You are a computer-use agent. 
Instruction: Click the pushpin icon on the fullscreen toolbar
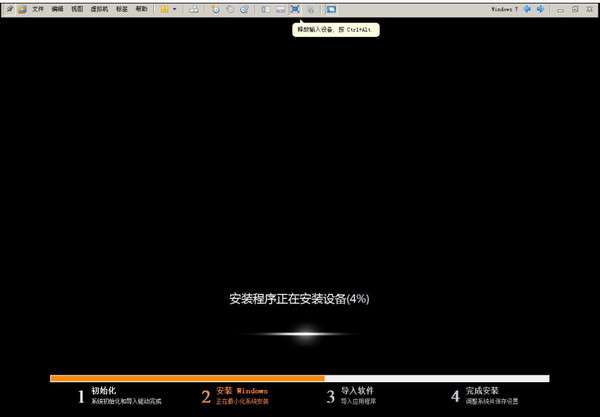[10, 9]
